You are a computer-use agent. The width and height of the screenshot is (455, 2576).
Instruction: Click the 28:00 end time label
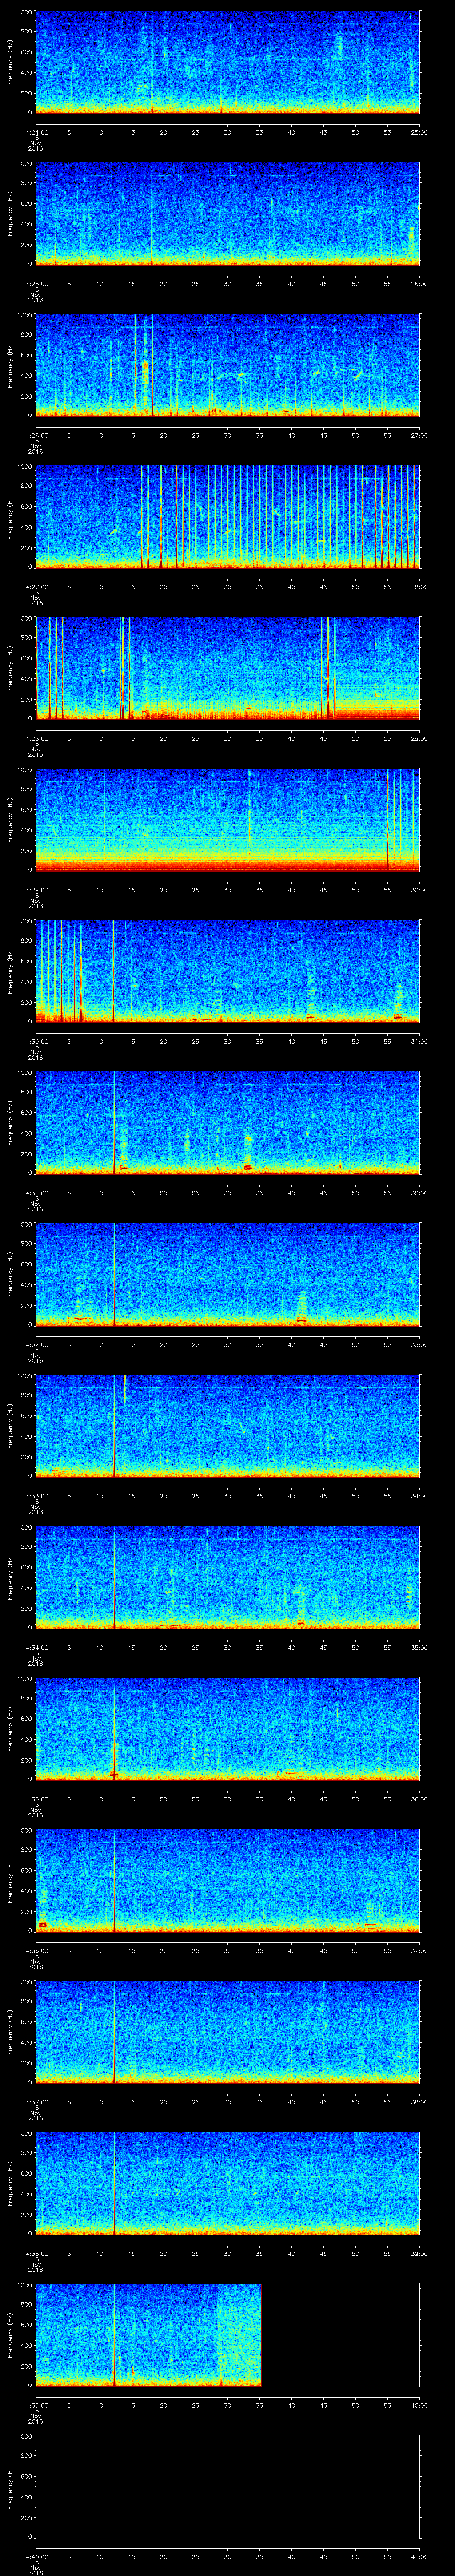click(x=419, y=587)
